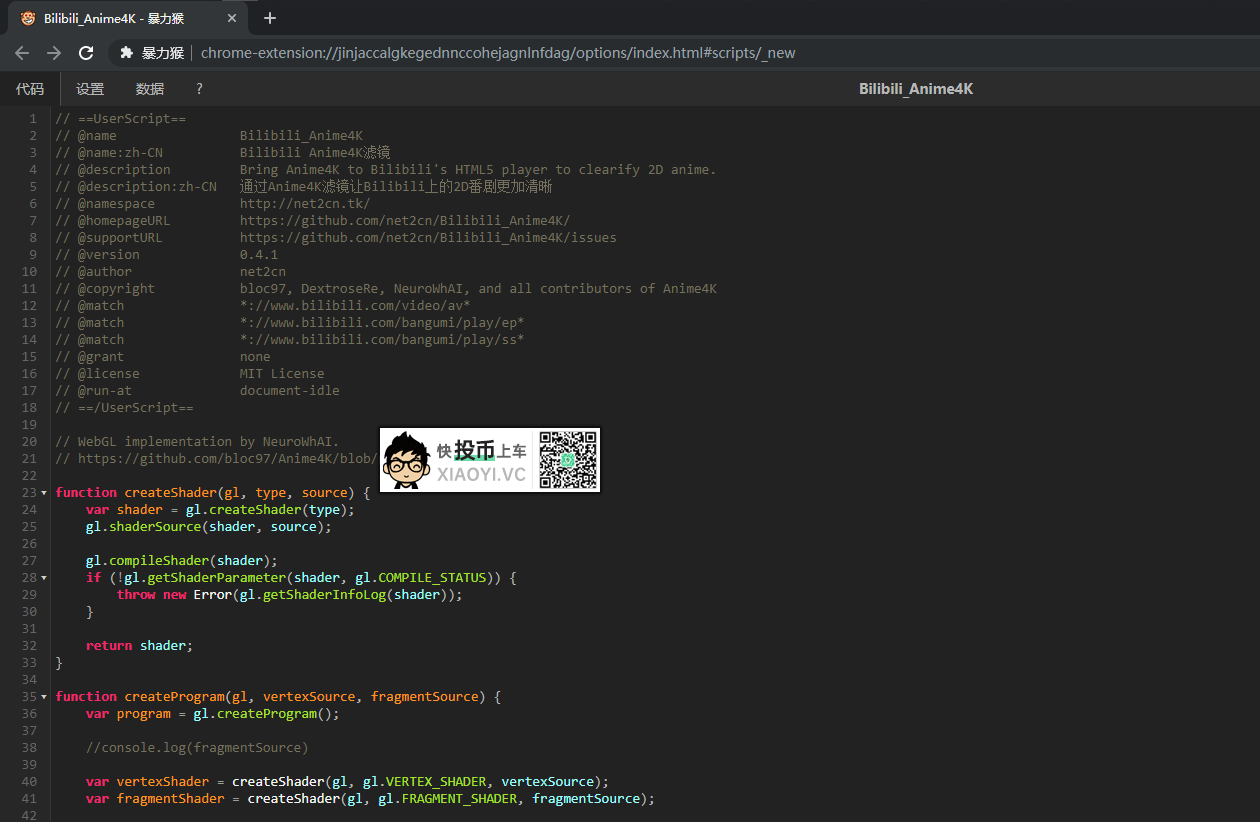The image size is (1260, 822).
Task: Click the browser forward arrow button
Action: (54, 53)
